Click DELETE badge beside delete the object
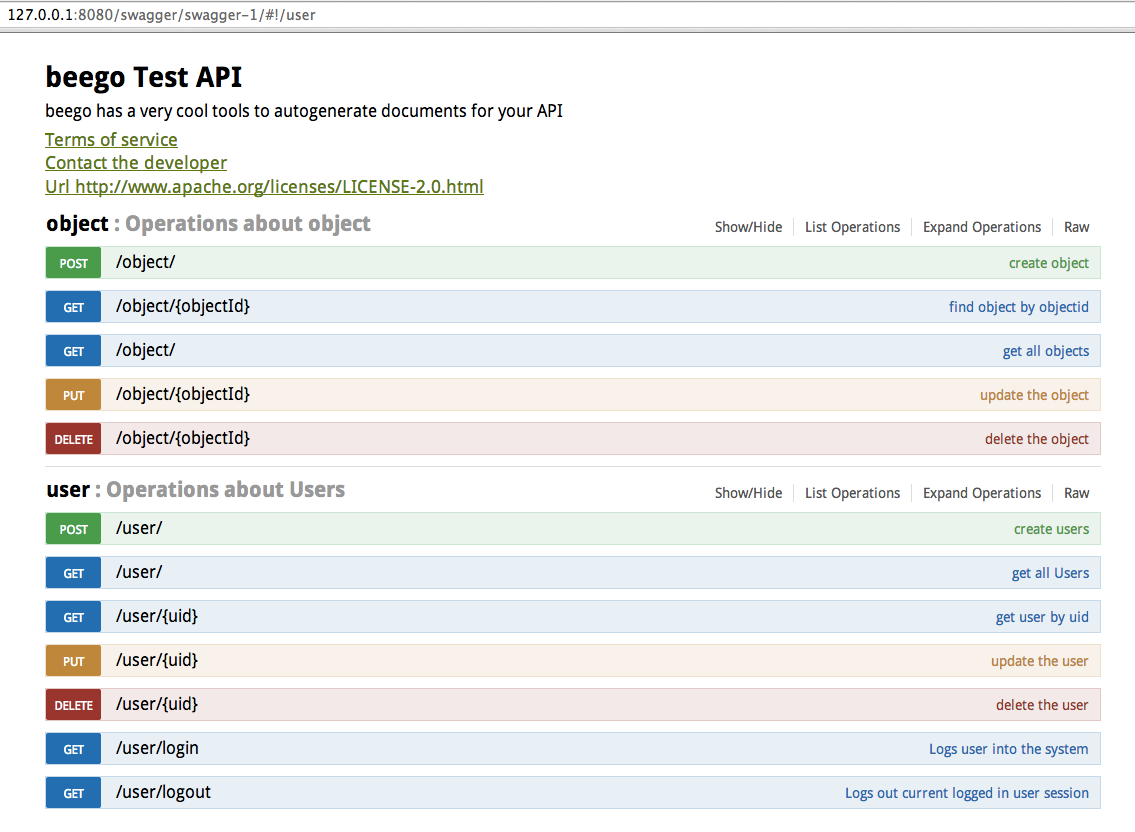The height and width of the screenshot is (832, 1135). (x=73, y=439)
